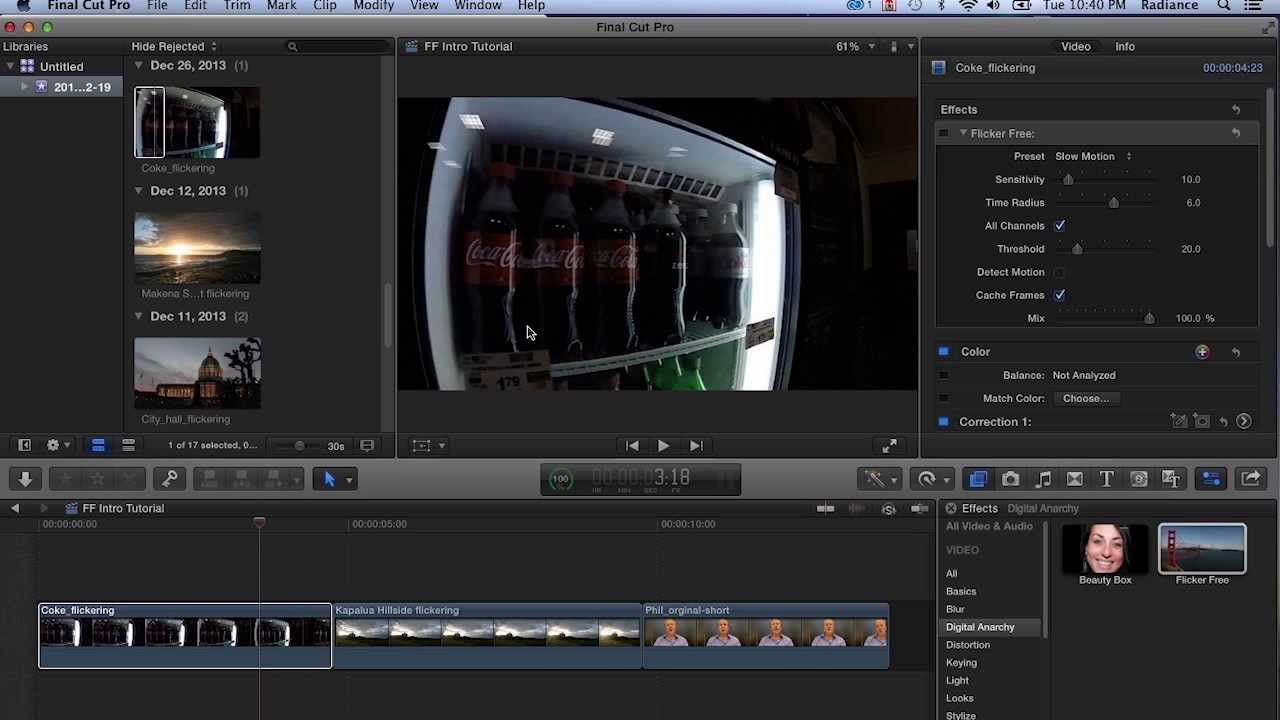Toggle the Cache Frames checkbox
Viewport: 1280px width, 720px height.
pyautogui.click(x=1059, y=295)
